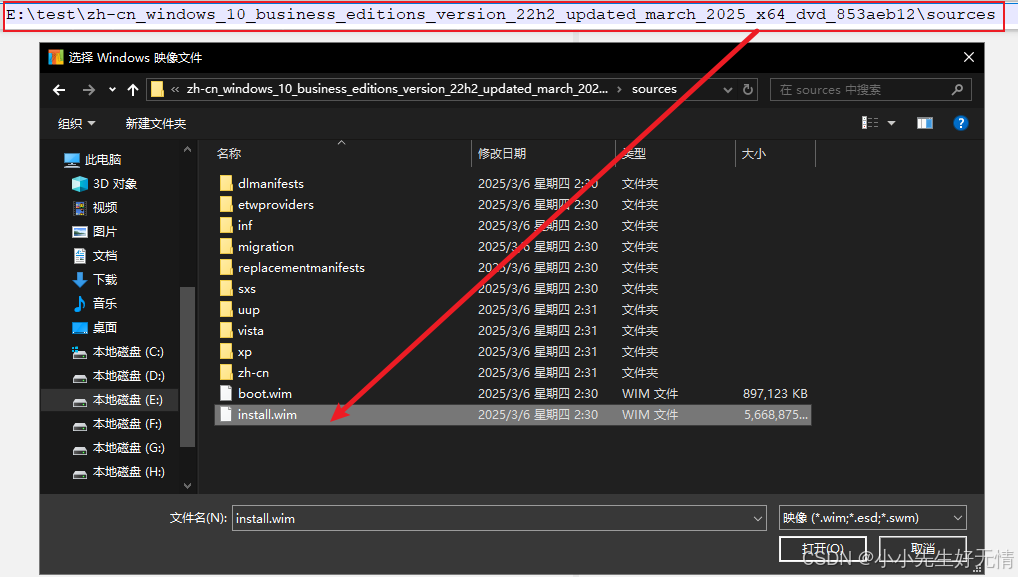This screenshot has height=577, width=1018.
Task: Go up one folder level
Action: click(x=133, y=89)
